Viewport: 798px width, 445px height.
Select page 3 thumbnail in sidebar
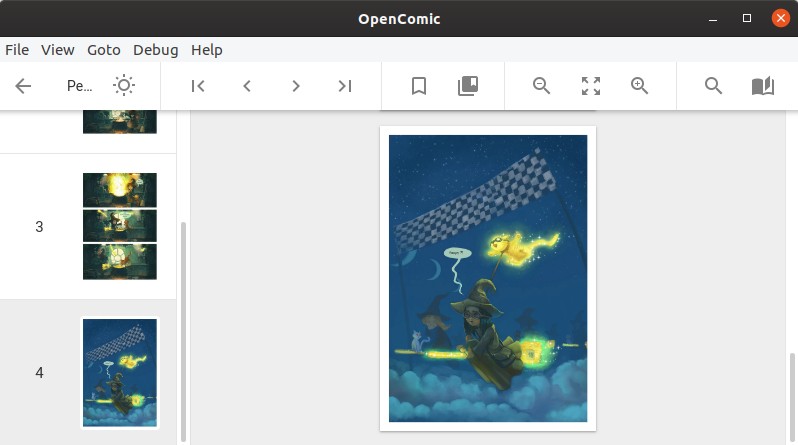pos(120,226)
